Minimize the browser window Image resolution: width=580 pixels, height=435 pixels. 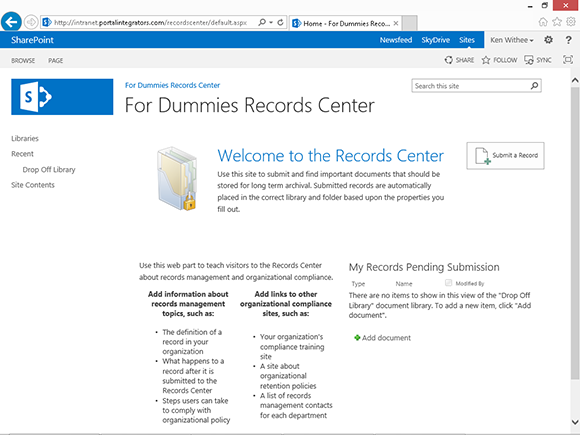click(530, 6)
